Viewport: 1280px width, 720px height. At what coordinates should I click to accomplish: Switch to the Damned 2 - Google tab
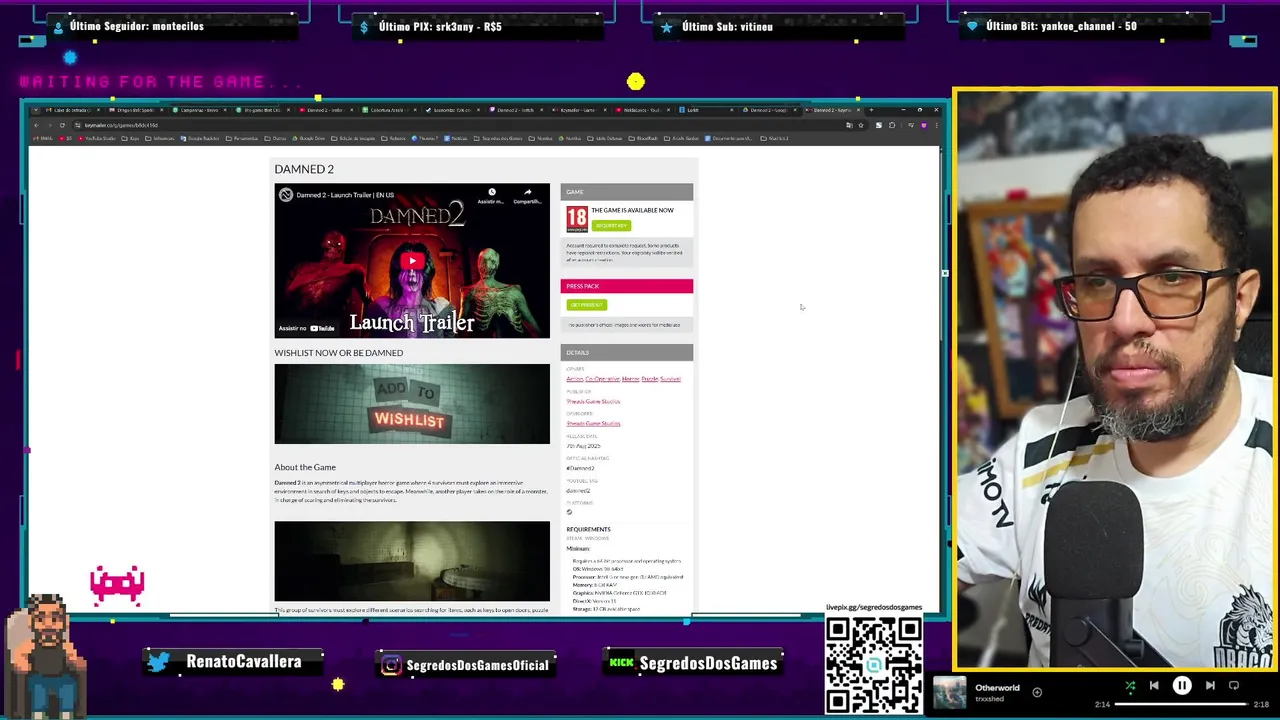click(769, 110)
